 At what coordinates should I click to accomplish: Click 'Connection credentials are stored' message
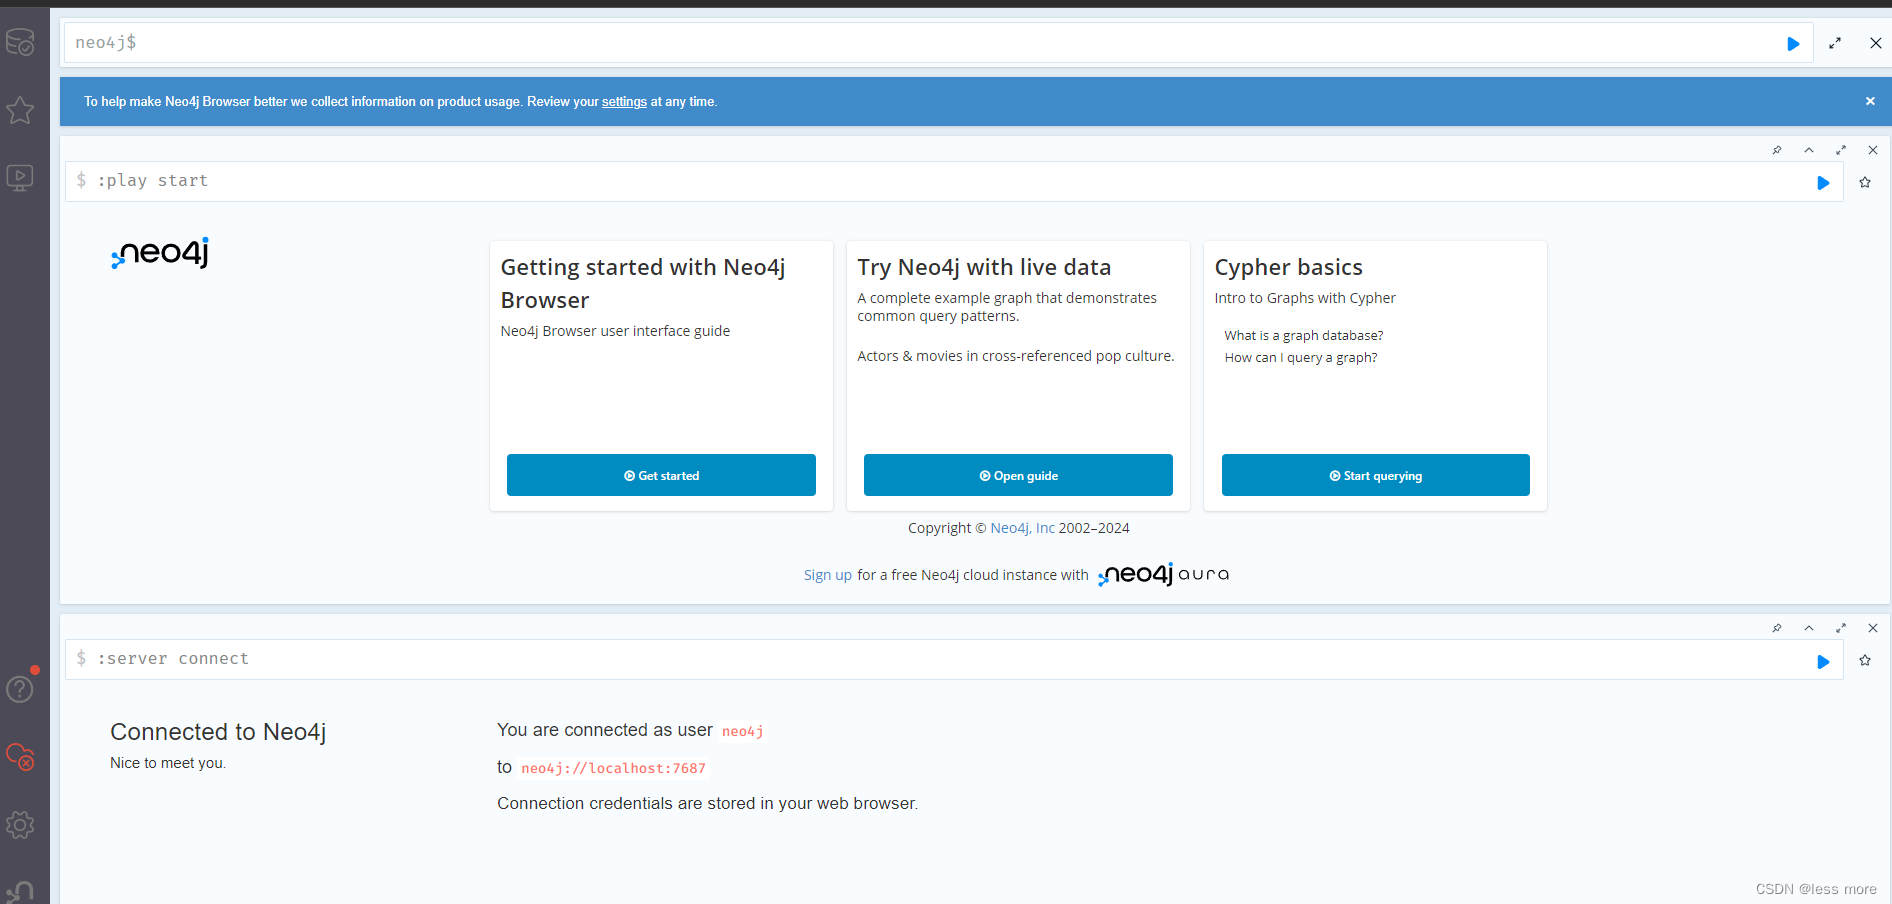point(707,804)
